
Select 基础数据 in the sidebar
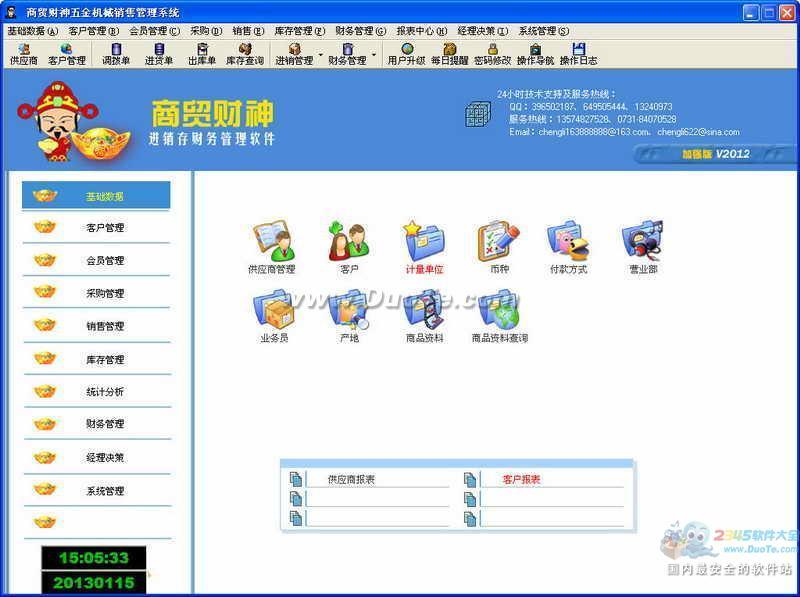point(96,195)
